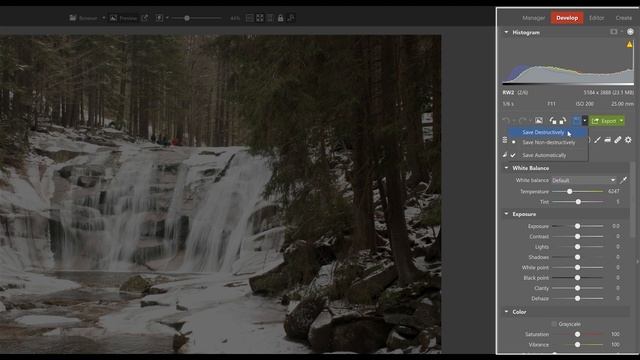Enable the Grayscale checkbox

click(554, 324)
